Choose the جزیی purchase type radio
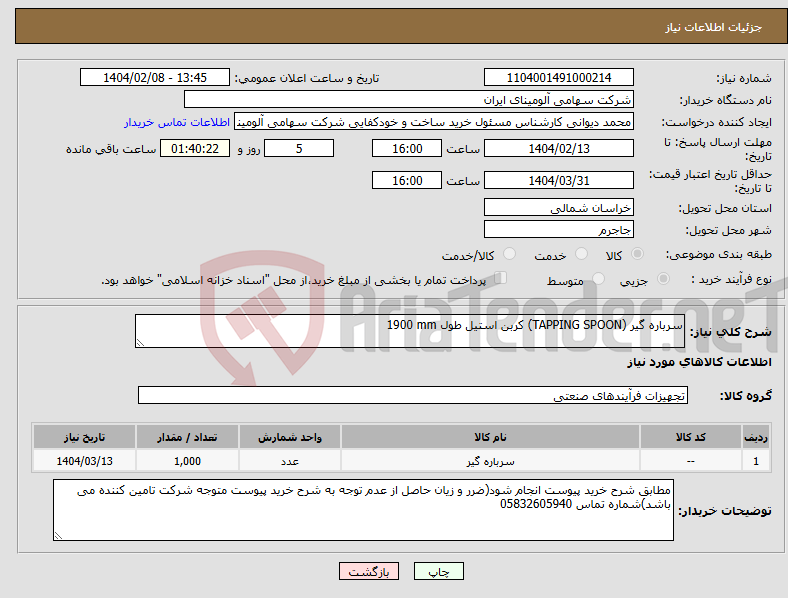The height and width of the screenshot is (598, 788). point(663,278)
